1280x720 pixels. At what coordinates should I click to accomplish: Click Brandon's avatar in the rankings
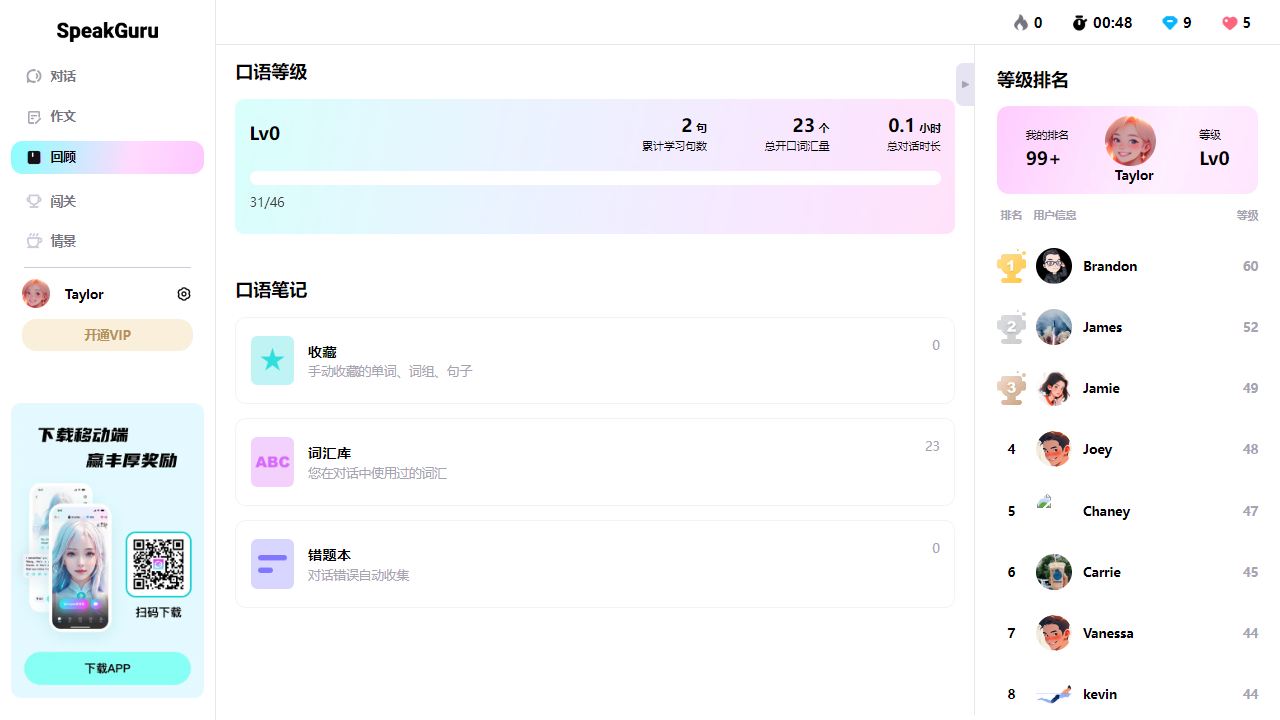pyautogui.click(x=1053, y=265)
